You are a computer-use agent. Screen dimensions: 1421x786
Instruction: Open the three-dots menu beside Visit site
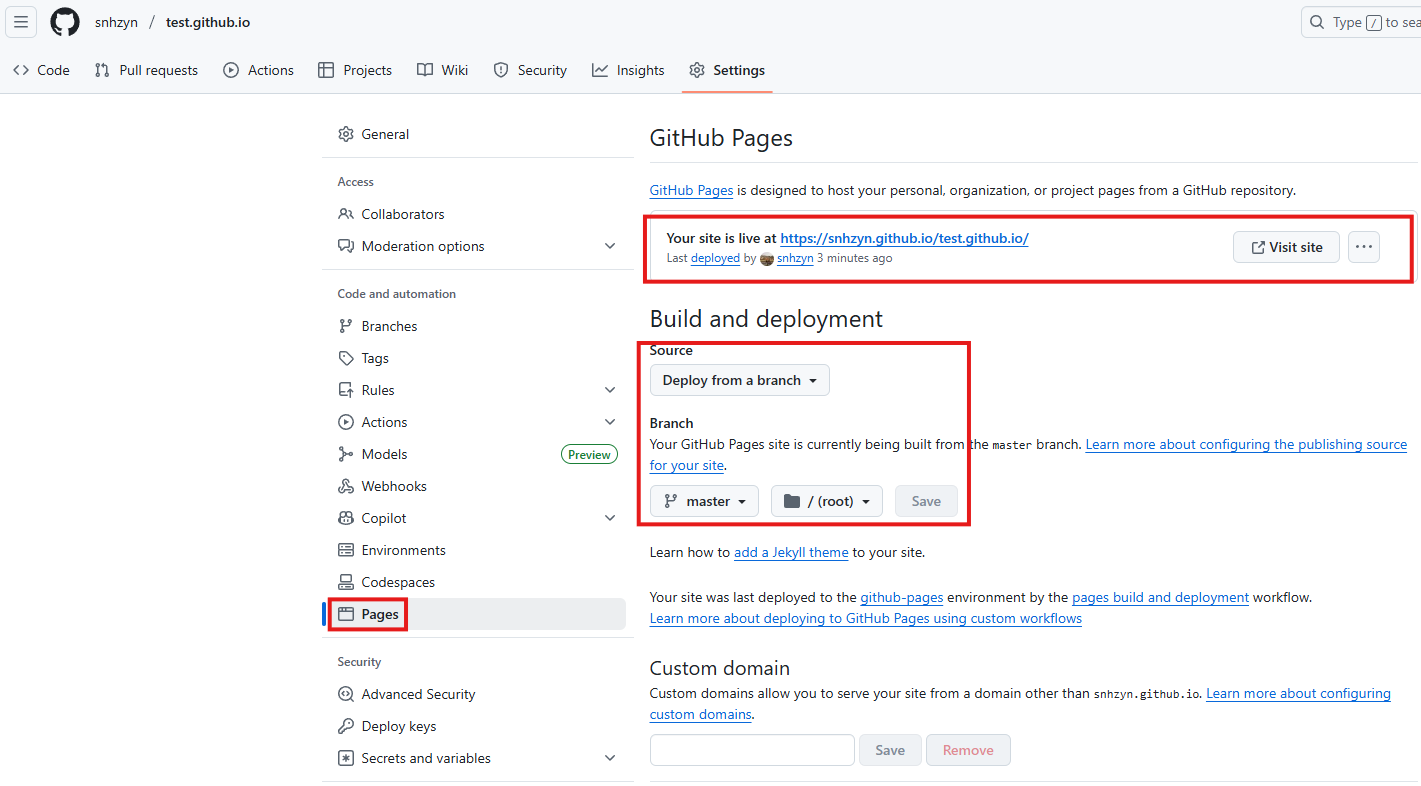pyautogui.click(x=1364, y=247)
